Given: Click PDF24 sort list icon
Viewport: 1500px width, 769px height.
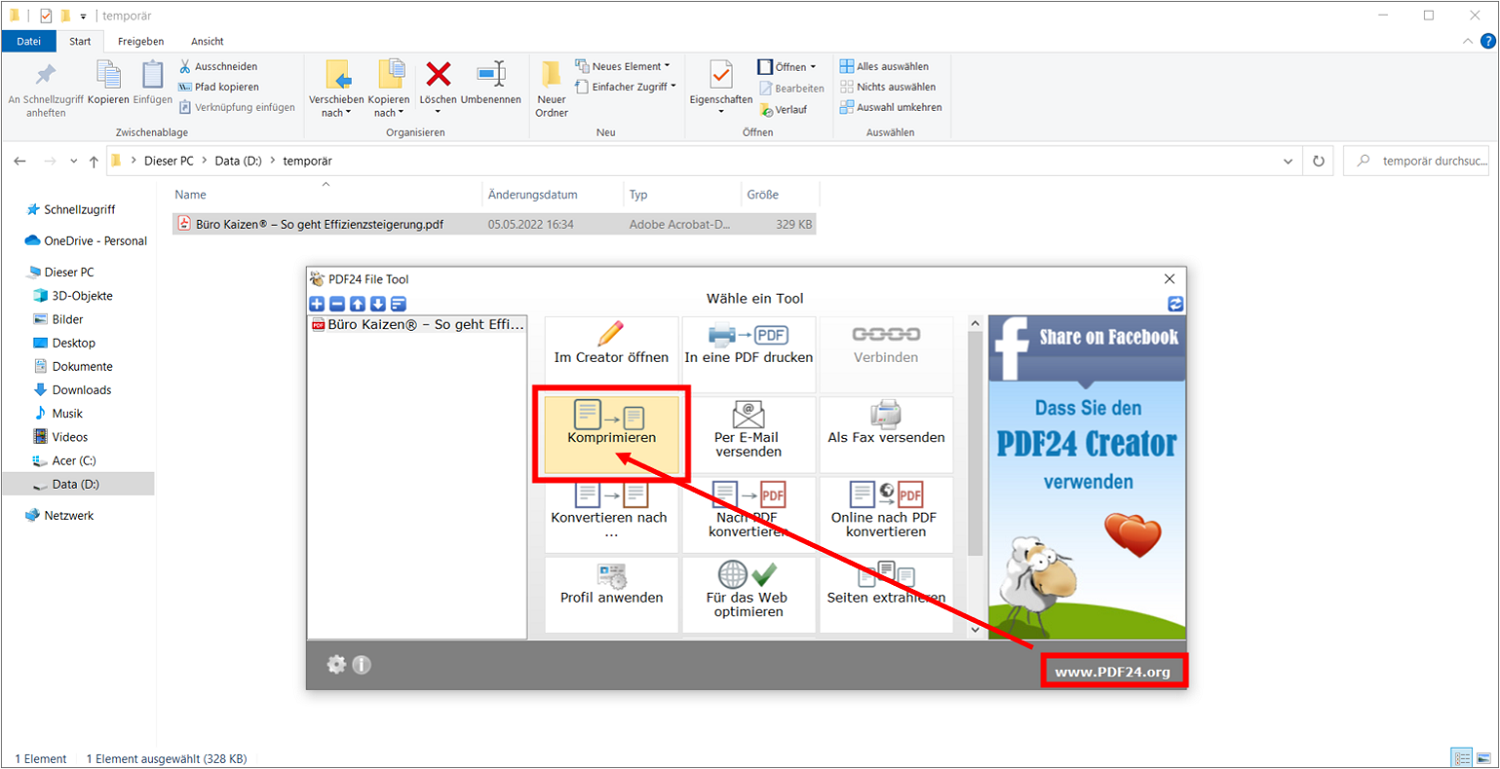Looking at the screenshot, I should [398, 304].
